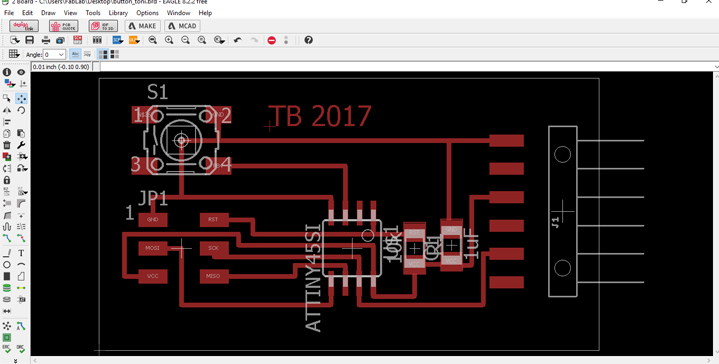Open the Library menu

click(118, 13)
